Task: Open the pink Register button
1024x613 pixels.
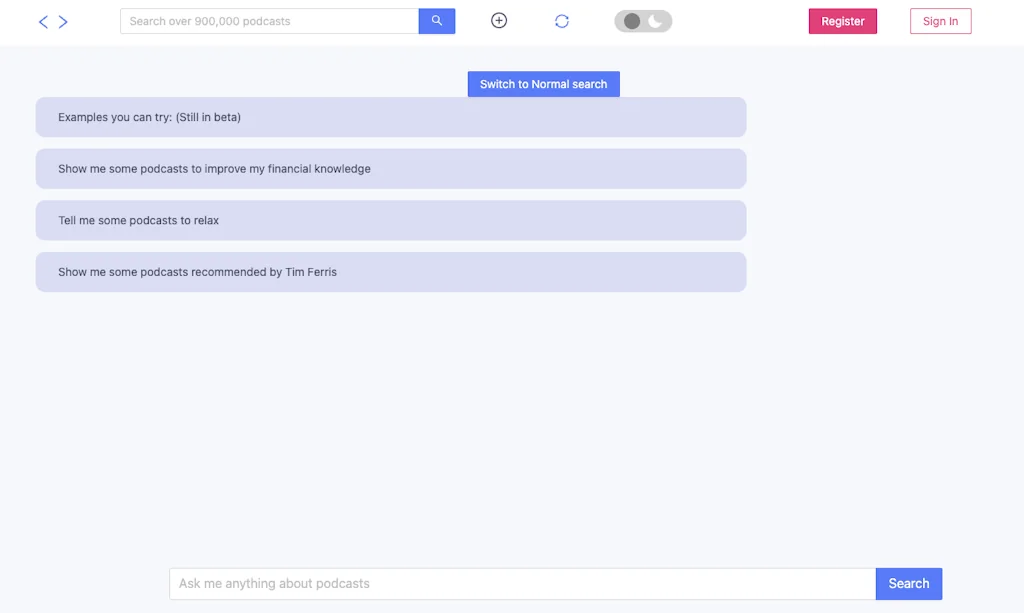Action: click(x=843, y=20)
